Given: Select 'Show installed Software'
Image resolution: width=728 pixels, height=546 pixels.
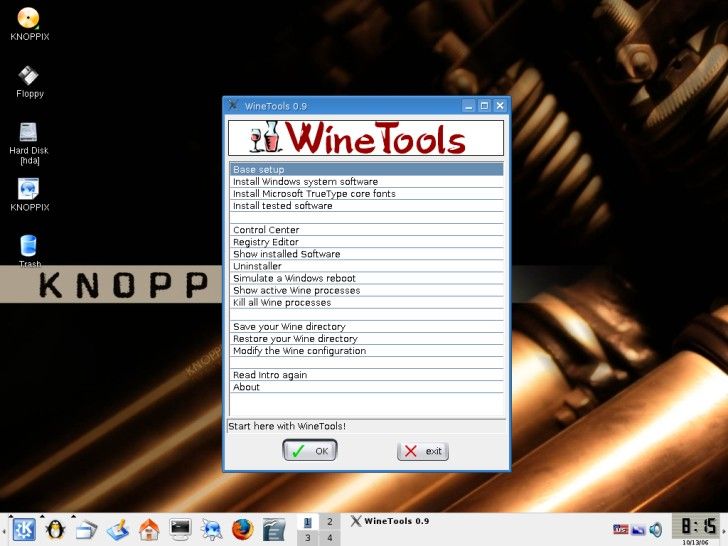Looking at the screenshot, I should coord(366,254).
